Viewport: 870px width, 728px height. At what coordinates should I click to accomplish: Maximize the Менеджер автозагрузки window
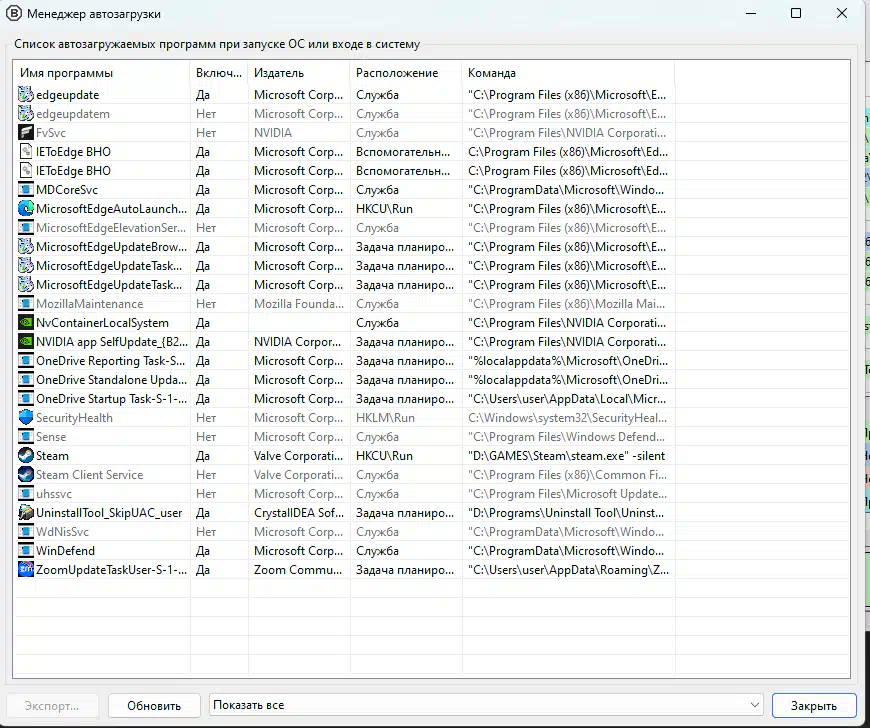(796, 13)
